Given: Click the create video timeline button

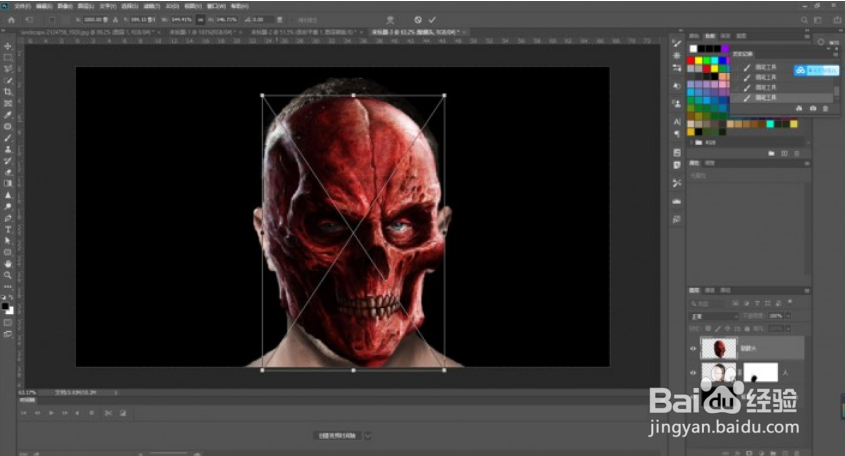Looking at the screenshot, I should [x=337, y=436].
